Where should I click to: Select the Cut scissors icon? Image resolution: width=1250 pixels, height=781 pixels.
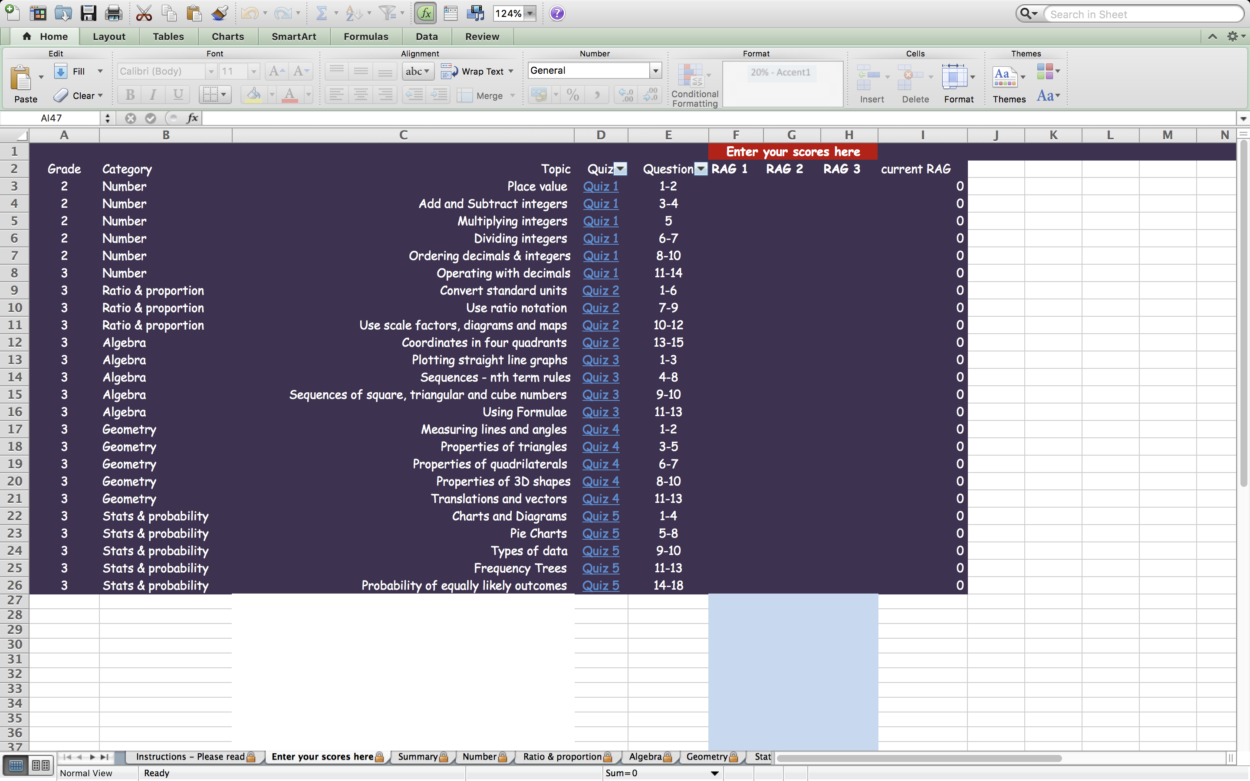point(144,13)
